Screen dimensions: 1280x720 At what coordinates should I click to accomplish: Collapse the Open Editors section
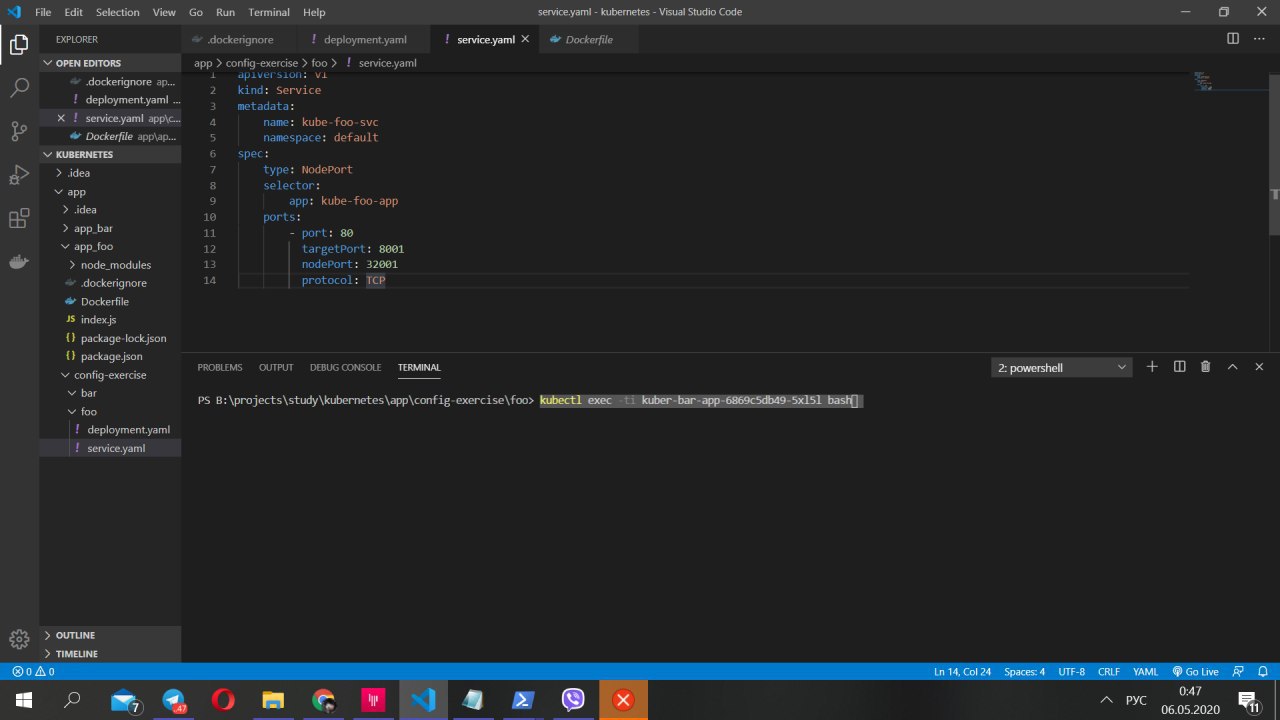pos(110,63)
